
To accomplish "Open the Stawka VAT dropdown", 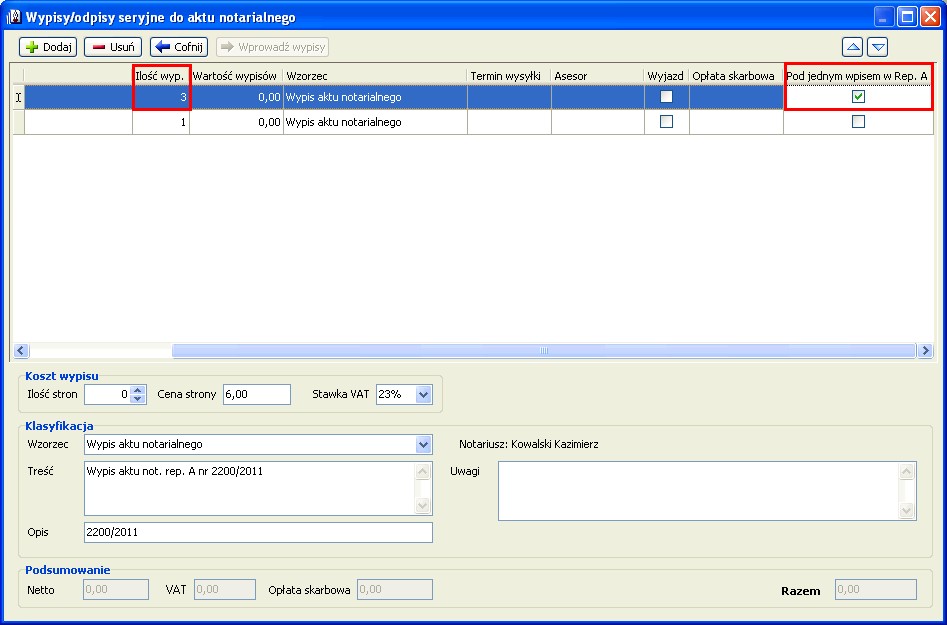I will tap(423, 395).
